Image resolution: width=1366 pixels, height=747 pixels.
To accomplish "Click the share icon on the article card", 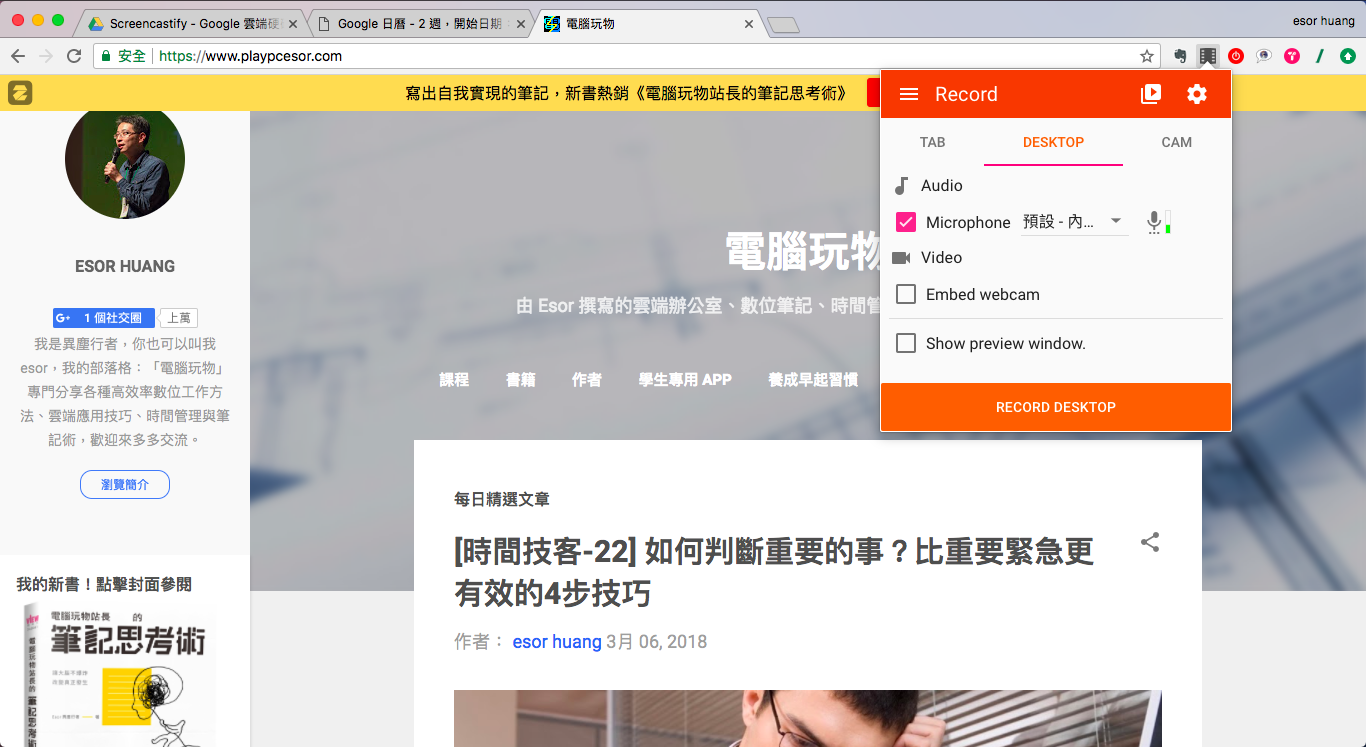I will pos(1150,542).
